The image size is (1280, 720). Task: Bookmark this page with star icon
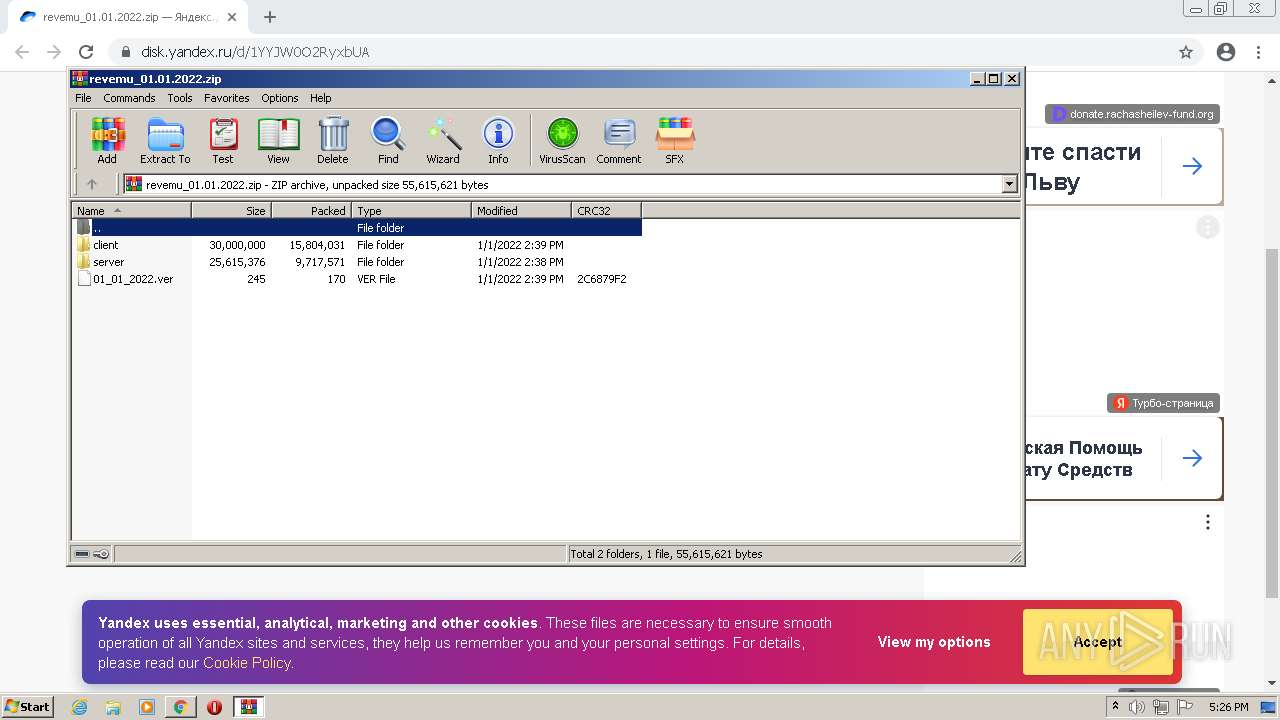coord(1186,52)
